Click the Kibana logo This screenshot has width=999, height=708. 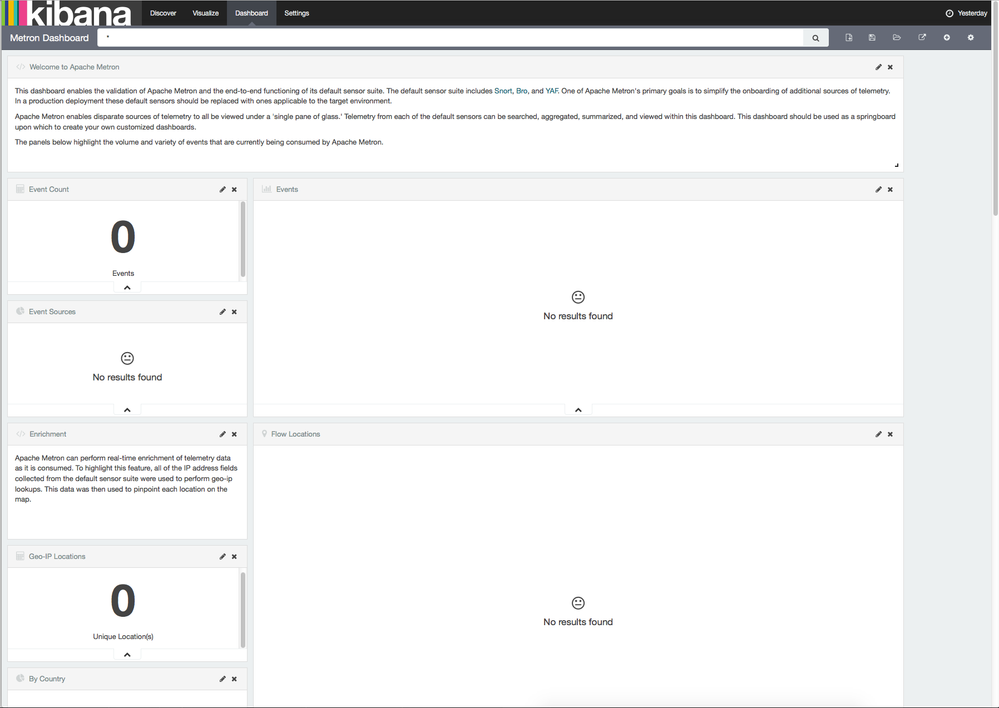tap(65, 13)
